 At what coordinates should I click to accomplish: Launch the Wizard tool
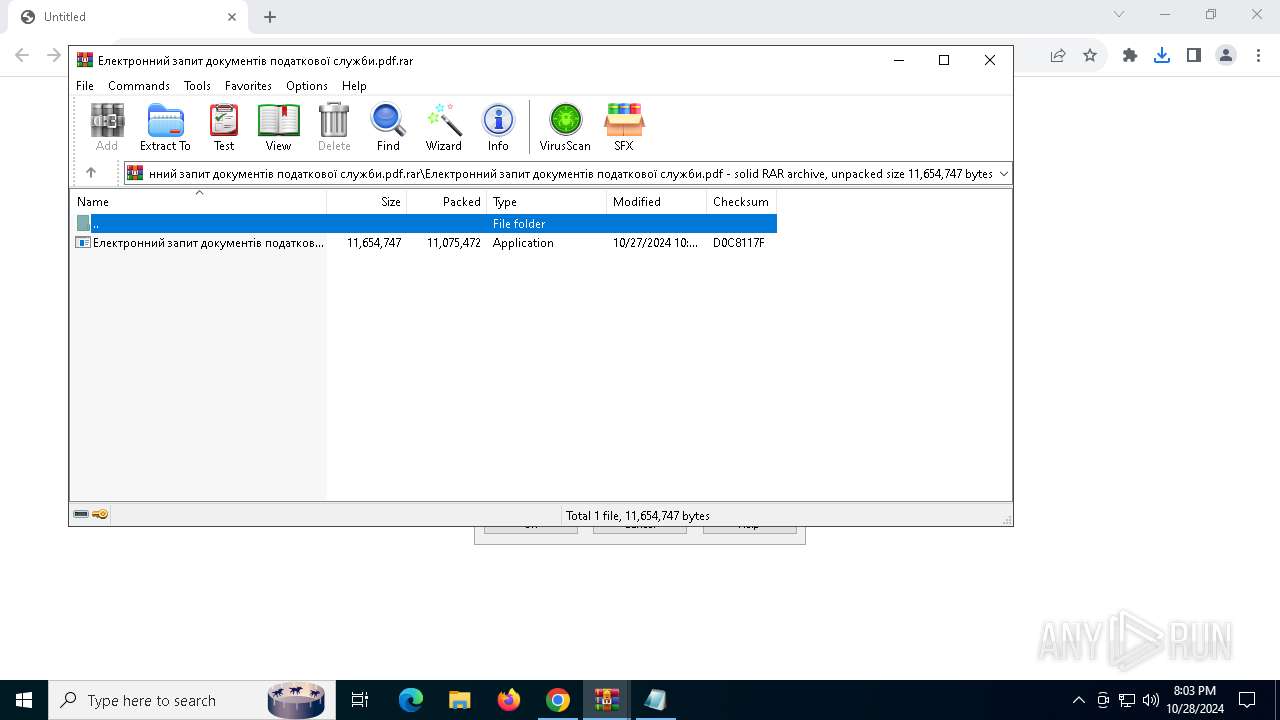pyautogui.click(x=443, y=127)
